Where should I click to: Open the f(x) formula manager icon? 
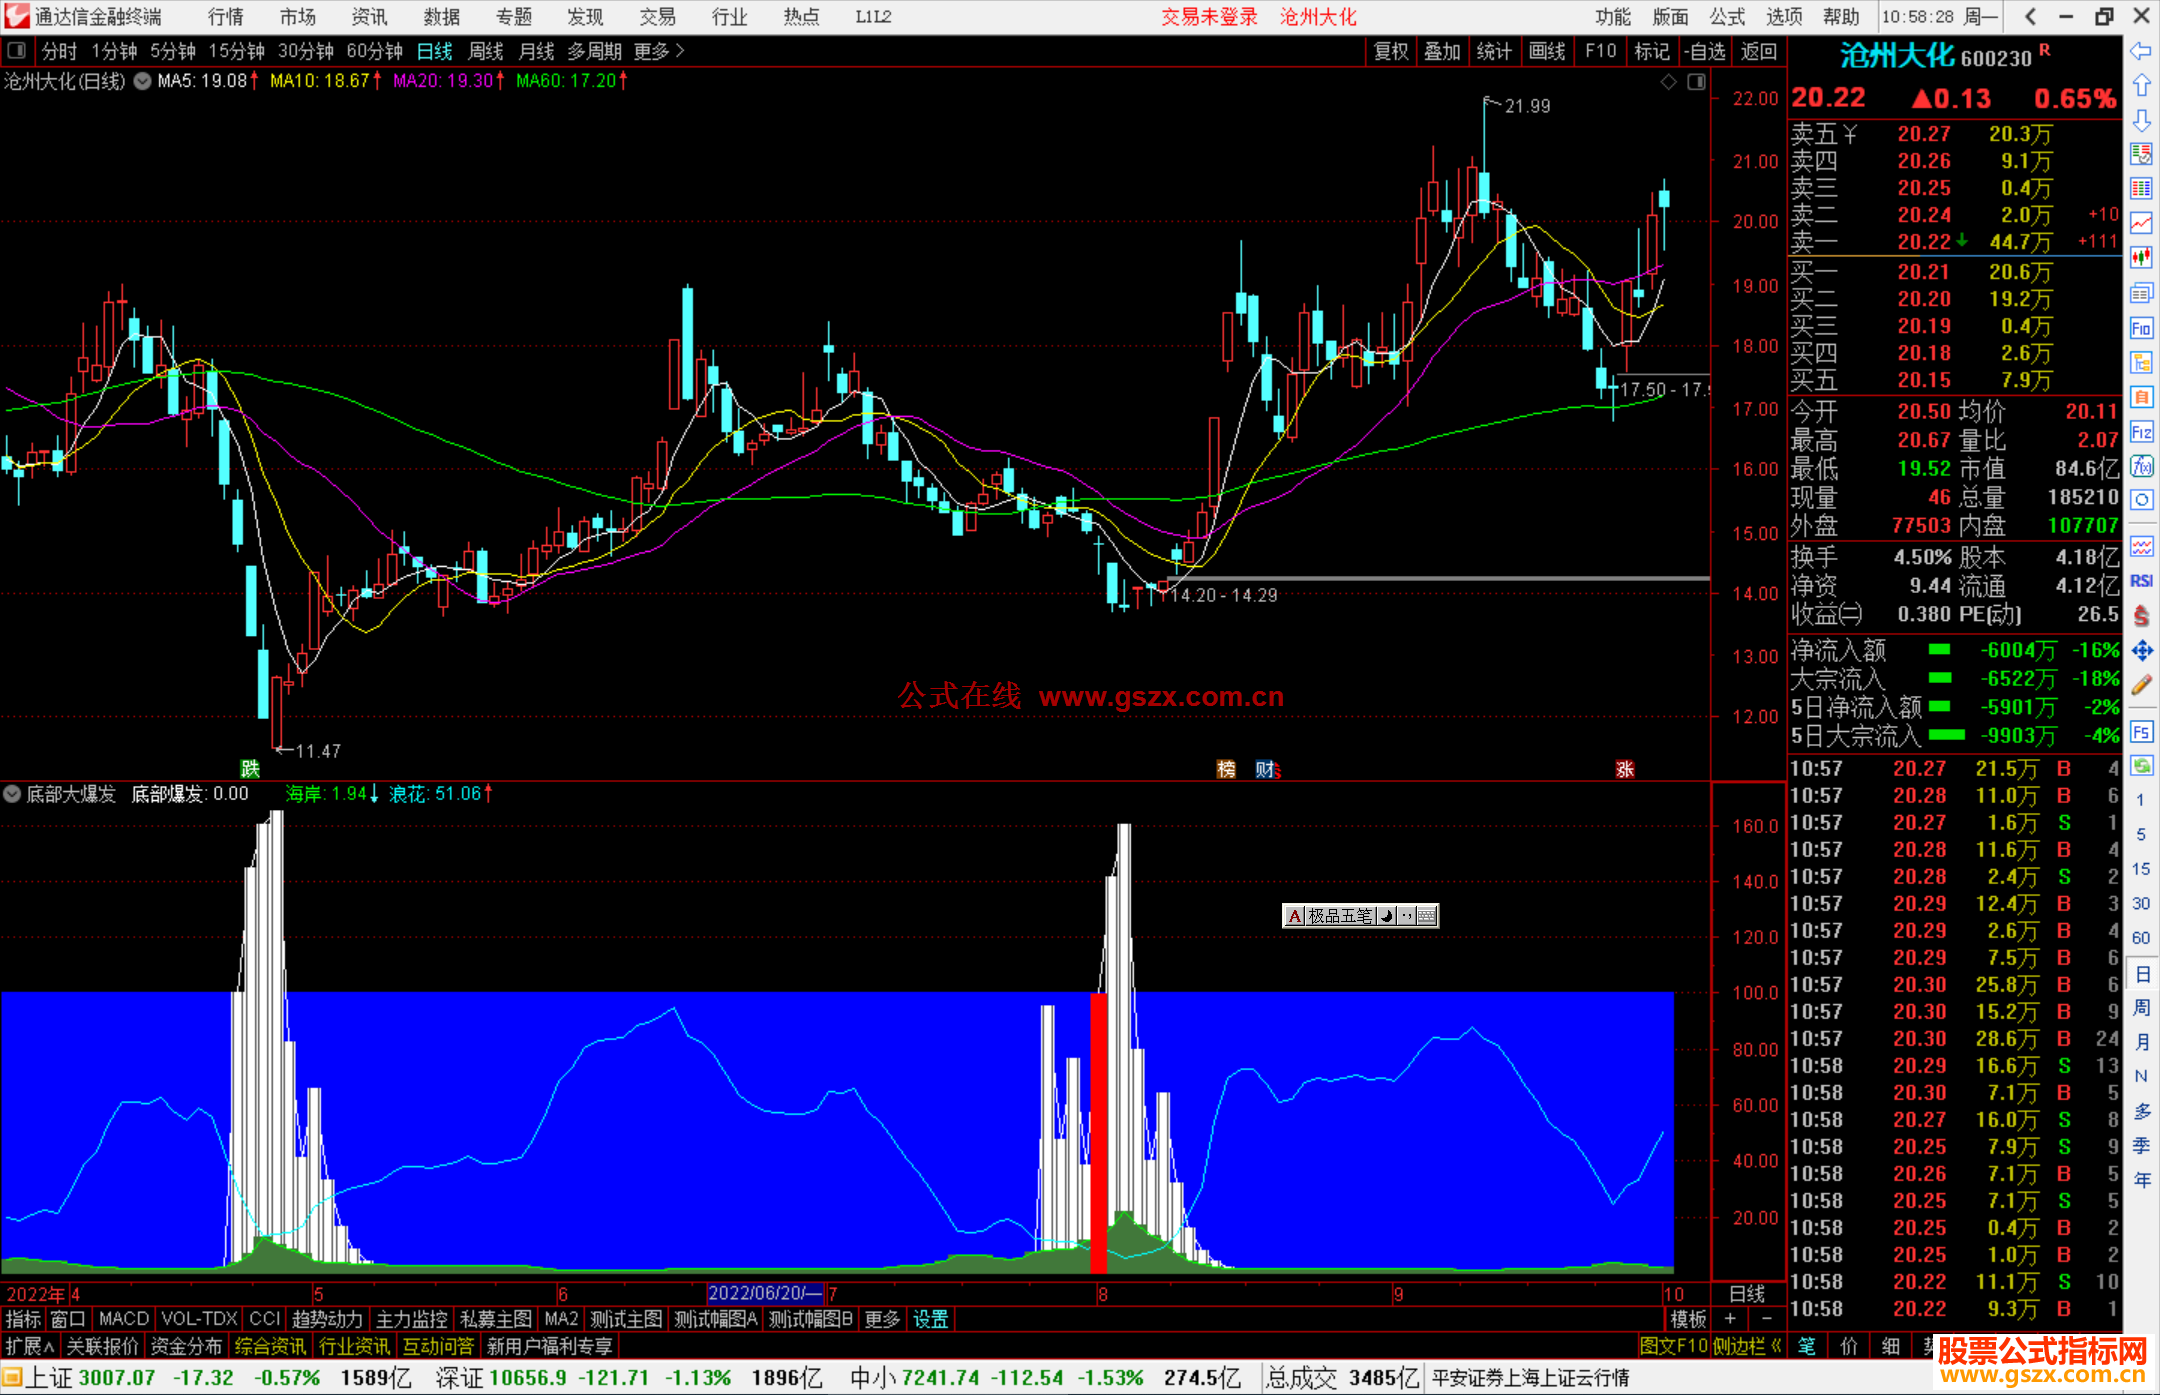(2141, 466)
